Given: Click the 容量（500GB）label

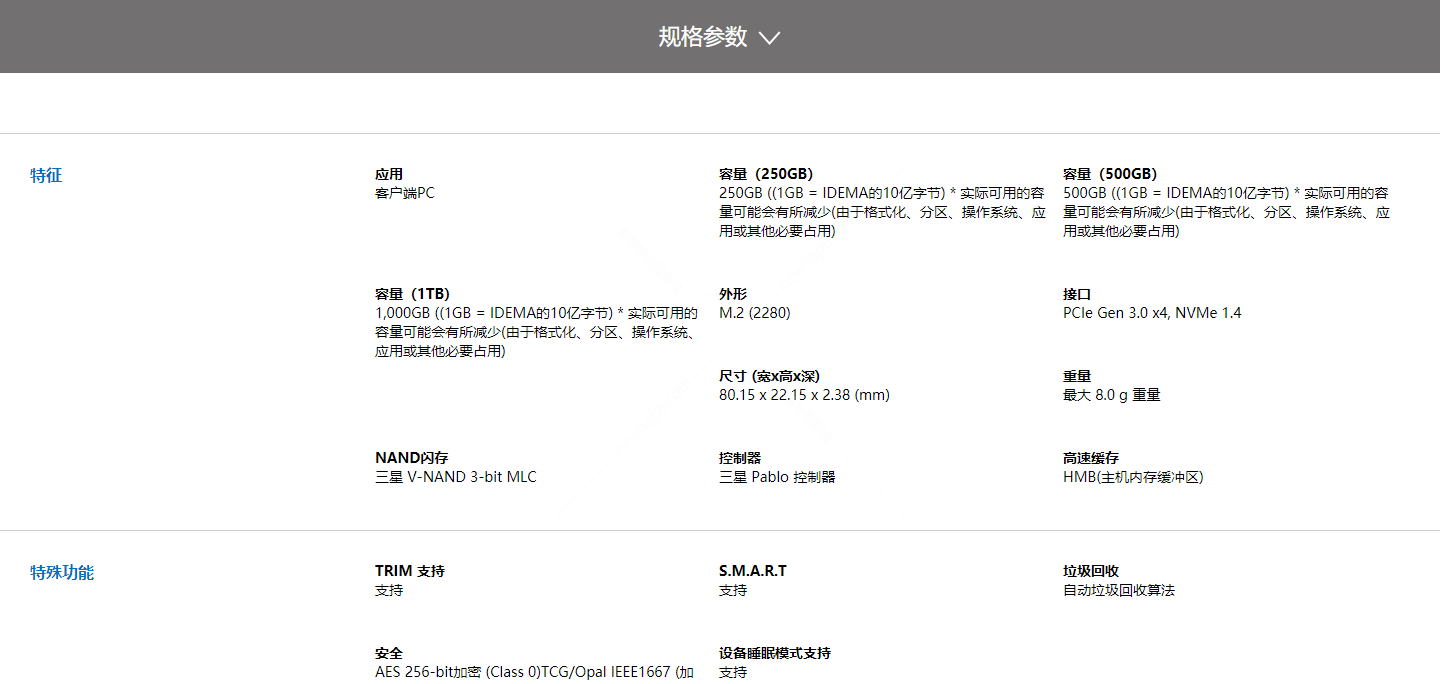Looking at the screenshot, I should tap(1110, 174).
